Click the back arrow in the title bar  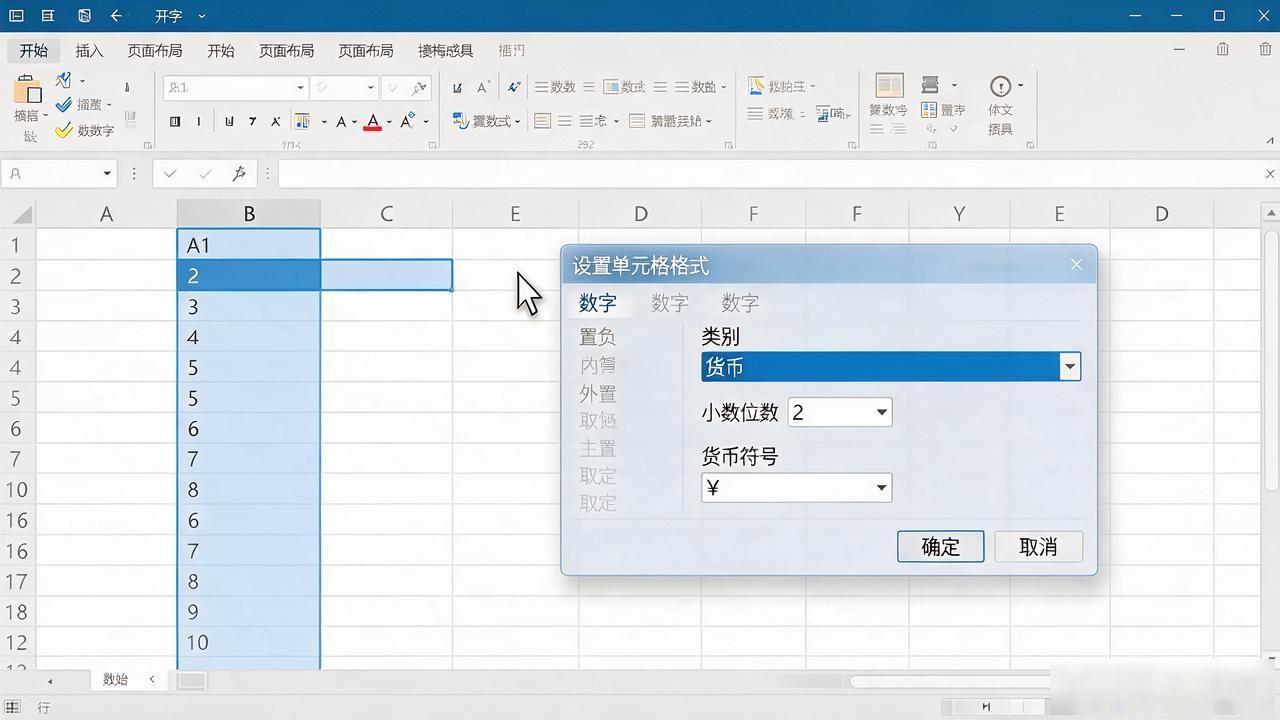point(116,16)
